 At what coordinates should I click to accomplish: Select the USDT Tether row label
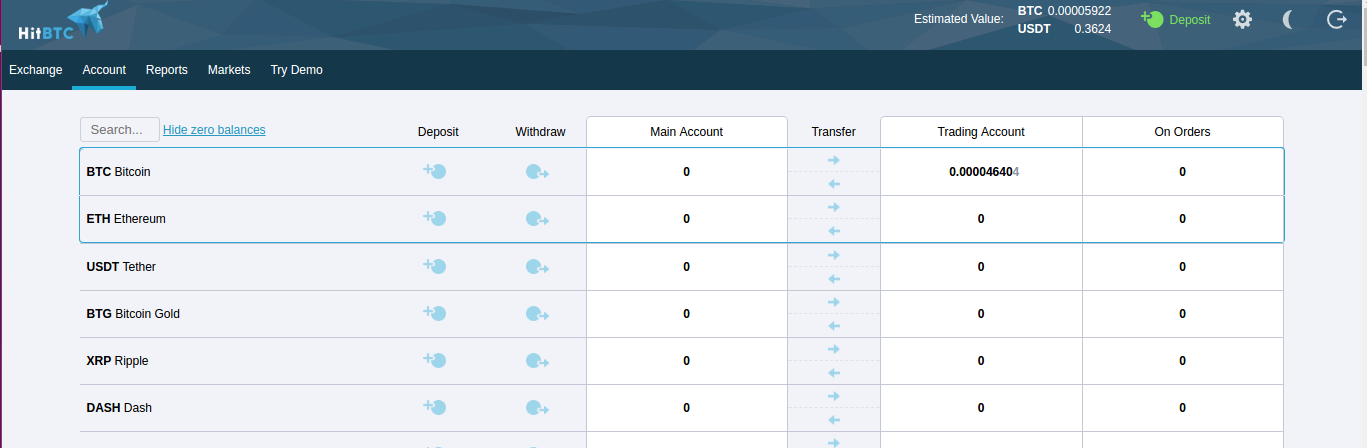click(x=121, y=267)
